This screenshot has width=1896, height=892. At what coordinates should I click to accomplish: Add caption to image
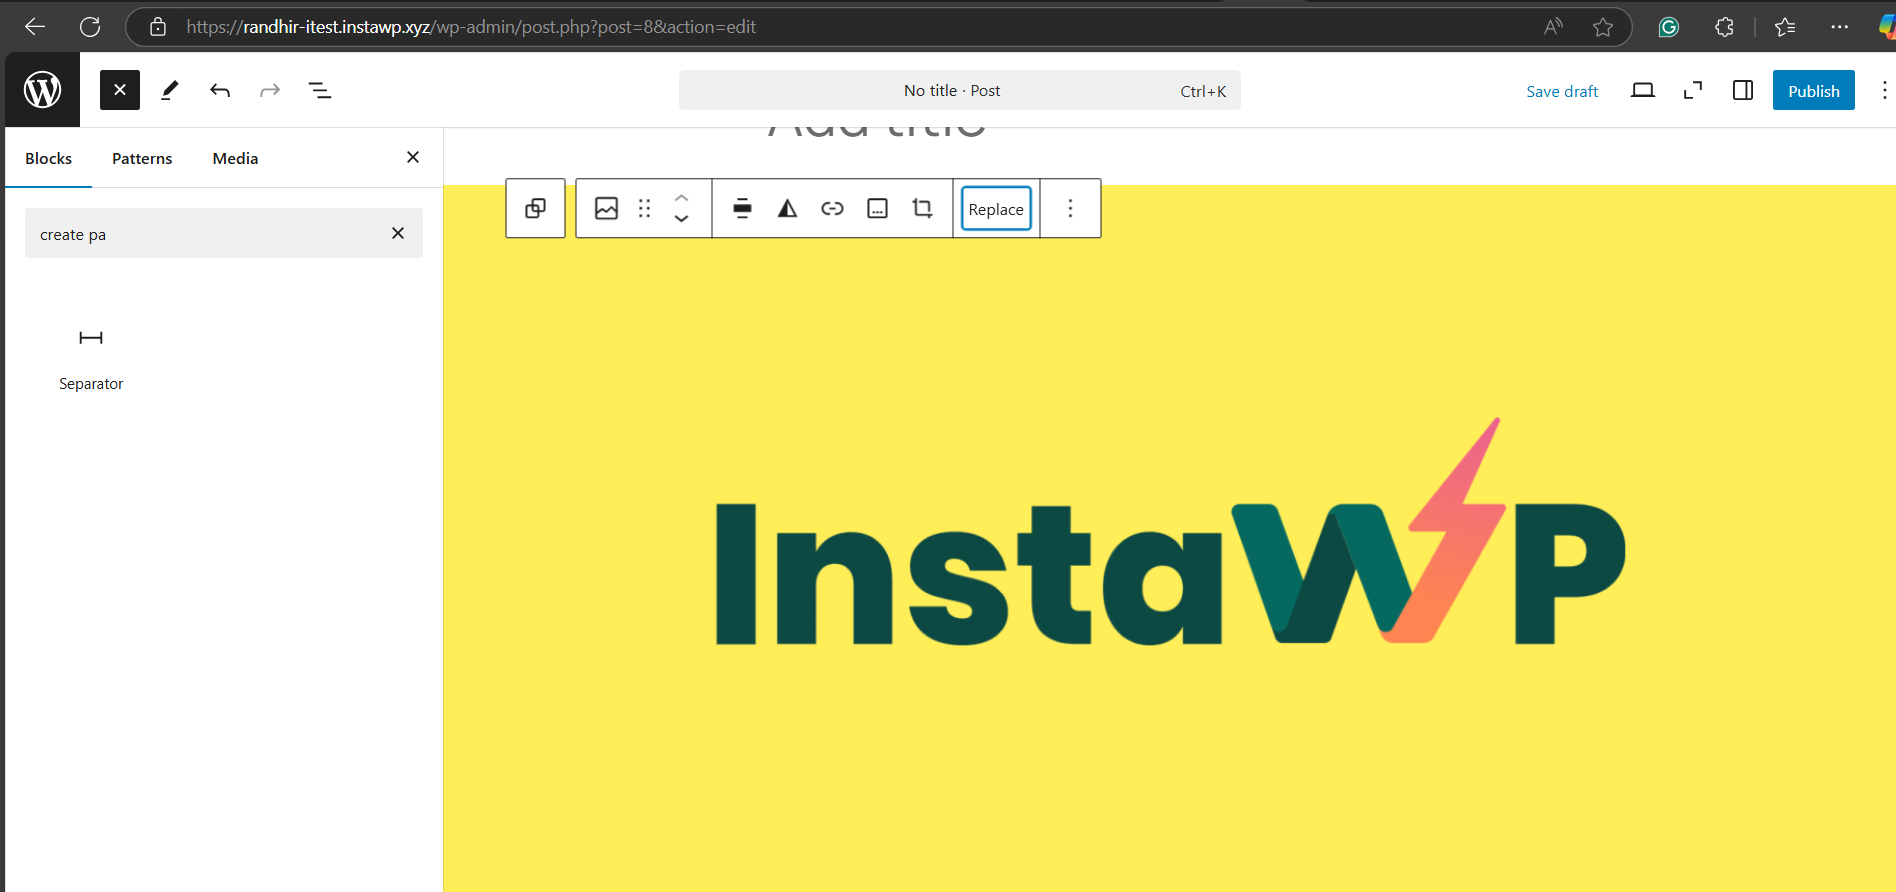click(877, 208)
